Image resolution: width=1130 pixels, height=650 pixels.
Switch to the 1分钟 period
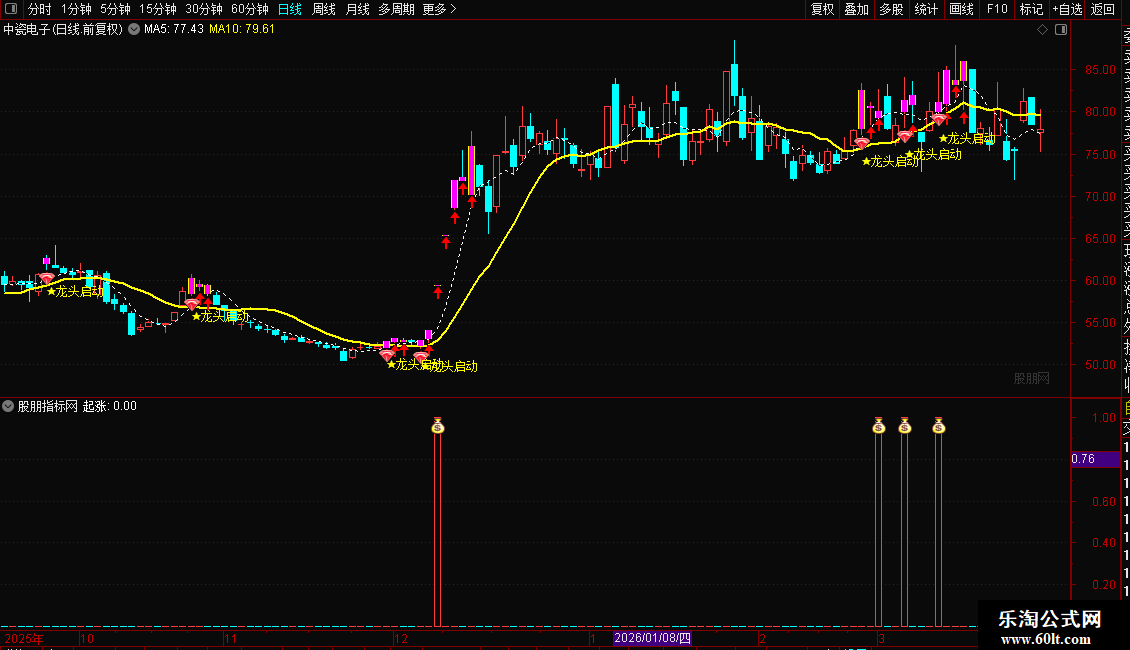[76, 9]
